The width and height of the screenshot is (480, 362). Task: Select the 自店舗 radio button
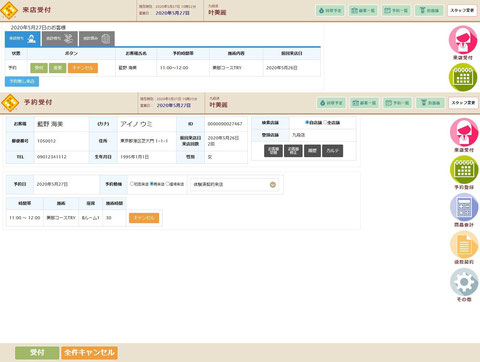307,123
